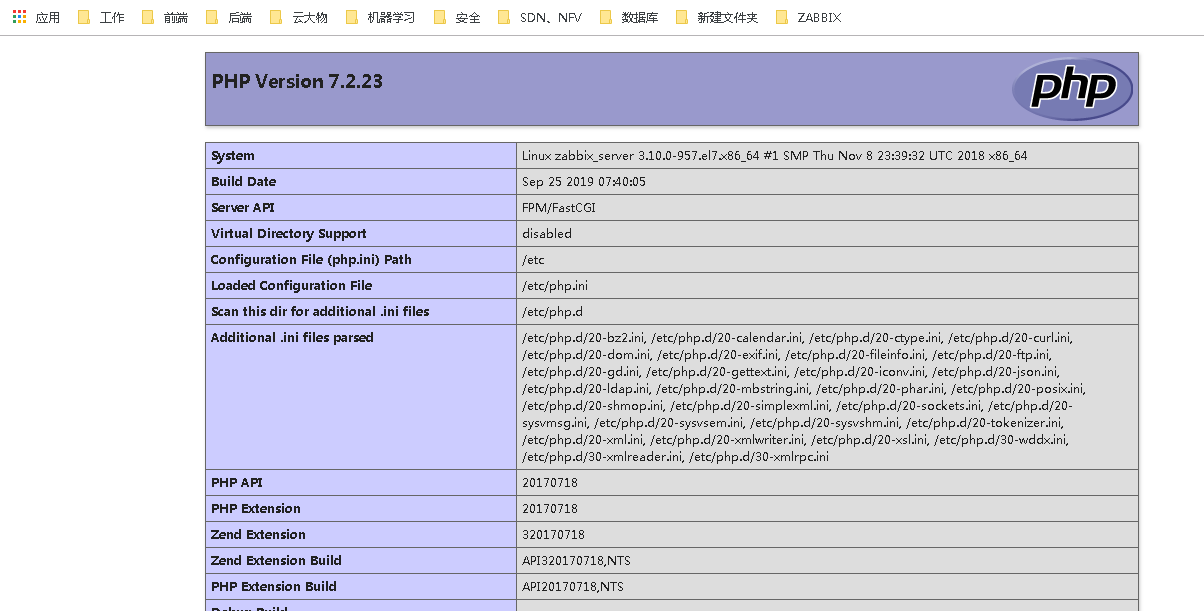Screen dimensions: 1204x611
Task: Open the 机器学习 bookmark folder
Action: [379, 17]
